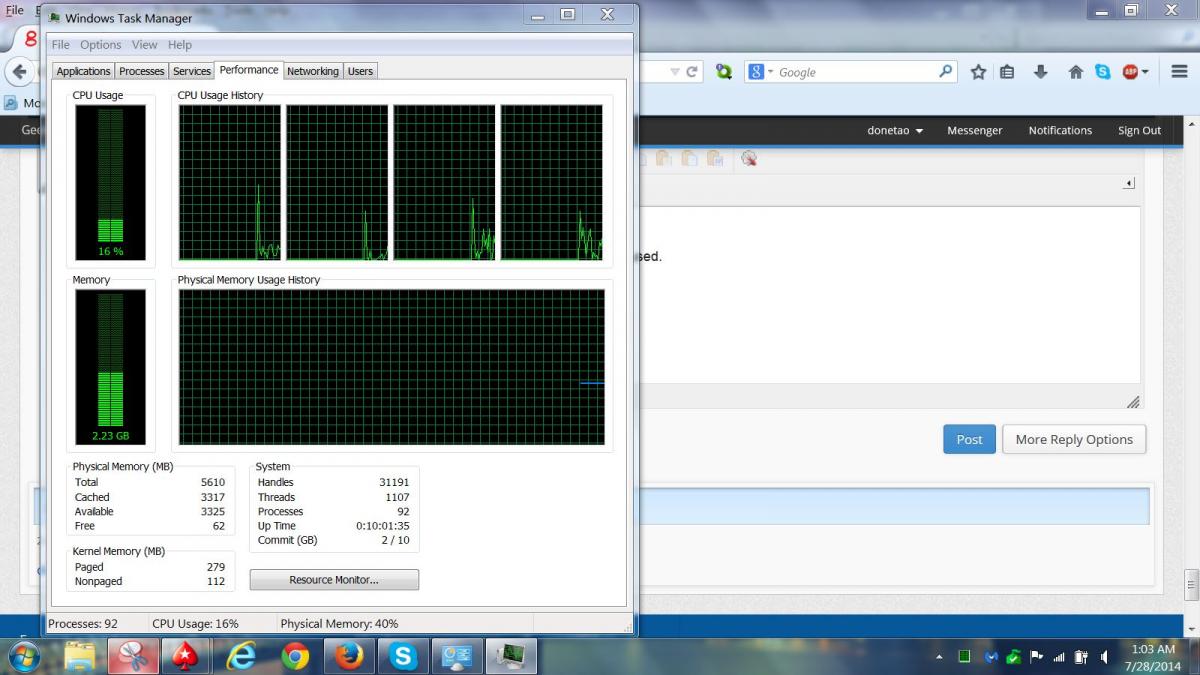Show the bookmarks list icon

pyautogui.click(x=1007, y=72)
